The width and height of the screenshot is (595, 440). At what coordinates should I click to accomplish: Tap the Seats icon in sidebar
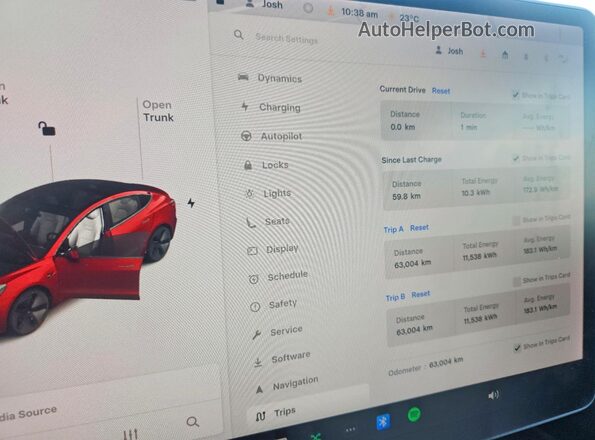point(251,222)
